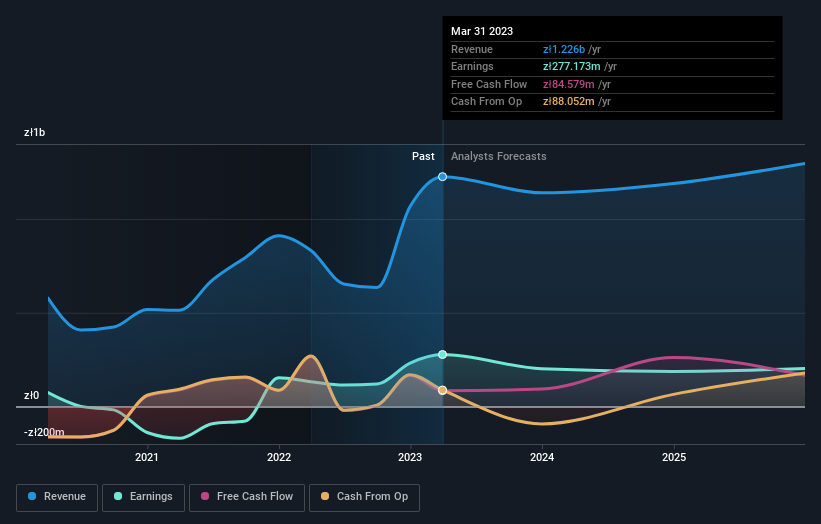Click the zł0 y-axis label
This screenshot has height=524, width=821.
click(31, 395)
